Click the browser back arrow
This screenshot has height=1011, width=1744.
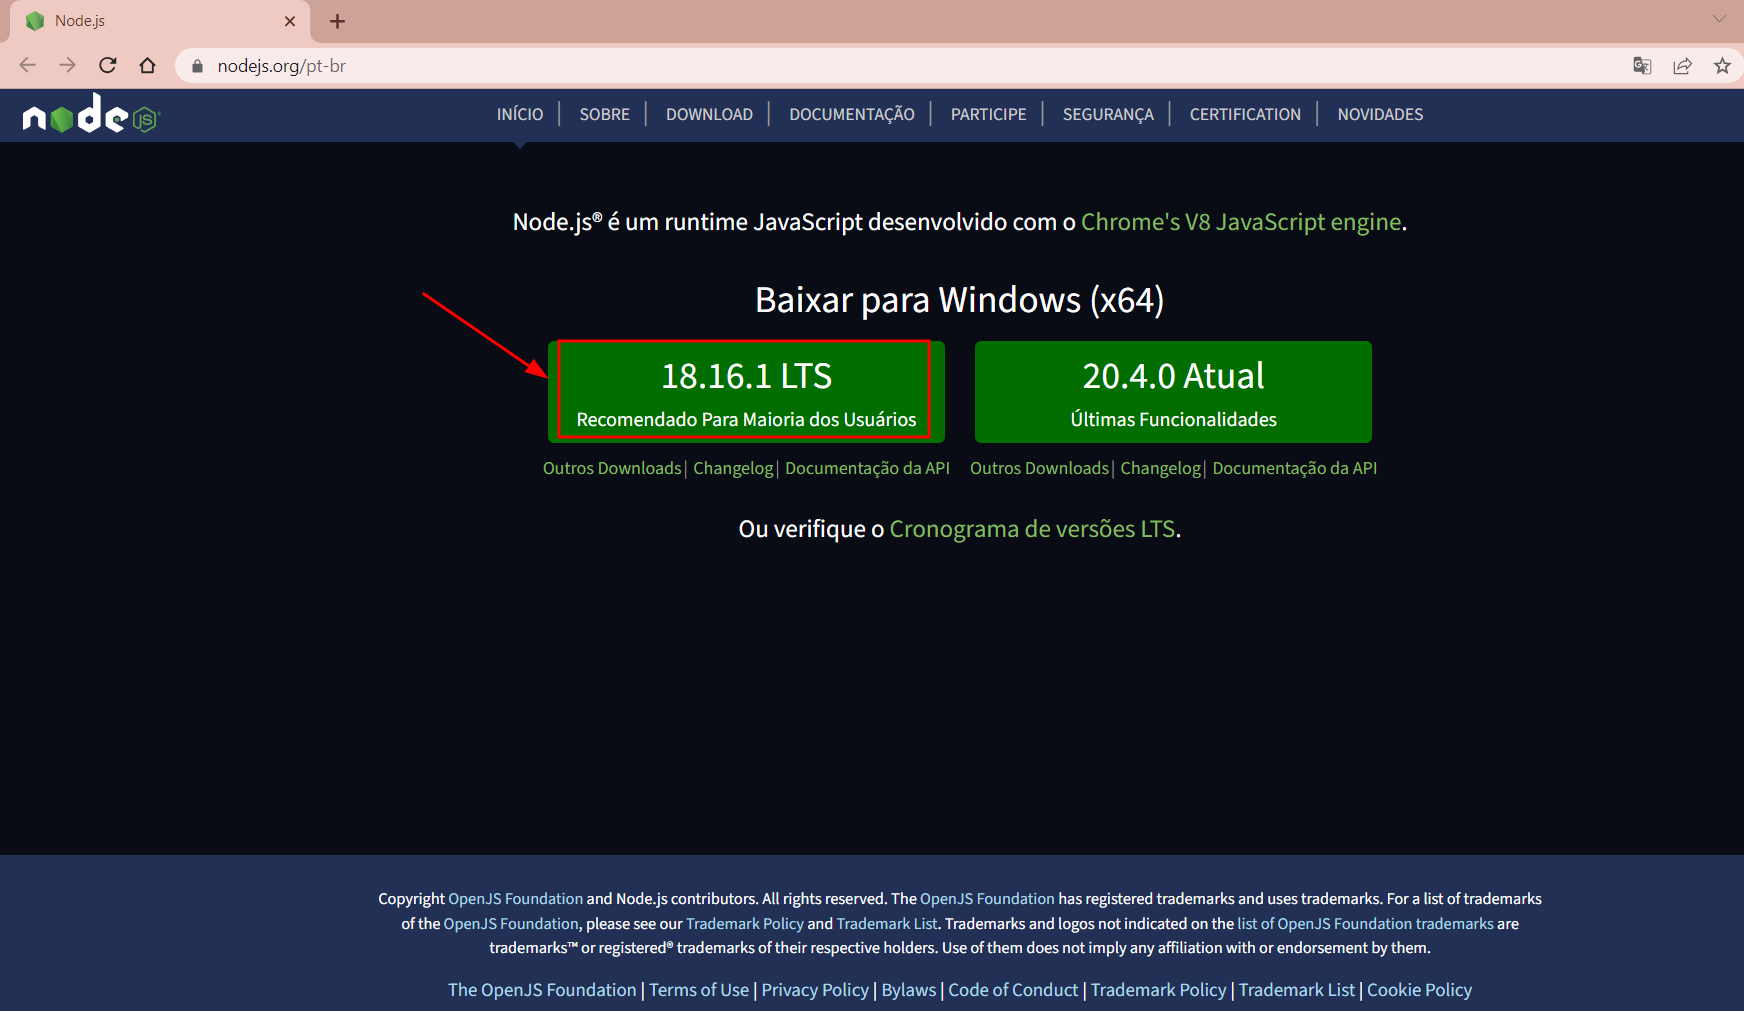pos(27,66)
